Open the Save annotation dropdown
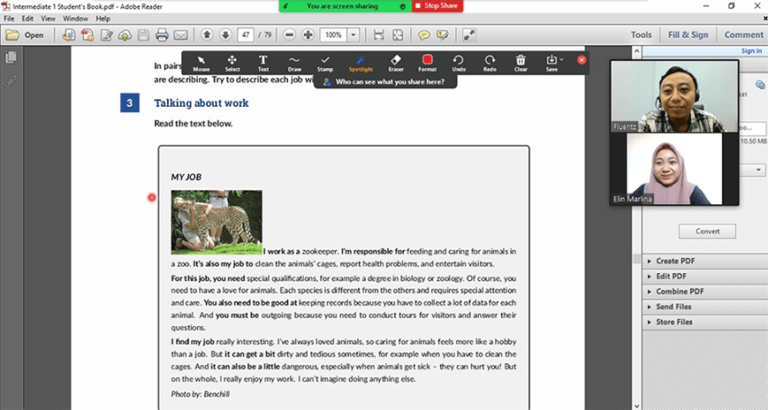The image size is (768, 410). click(553, 63)
